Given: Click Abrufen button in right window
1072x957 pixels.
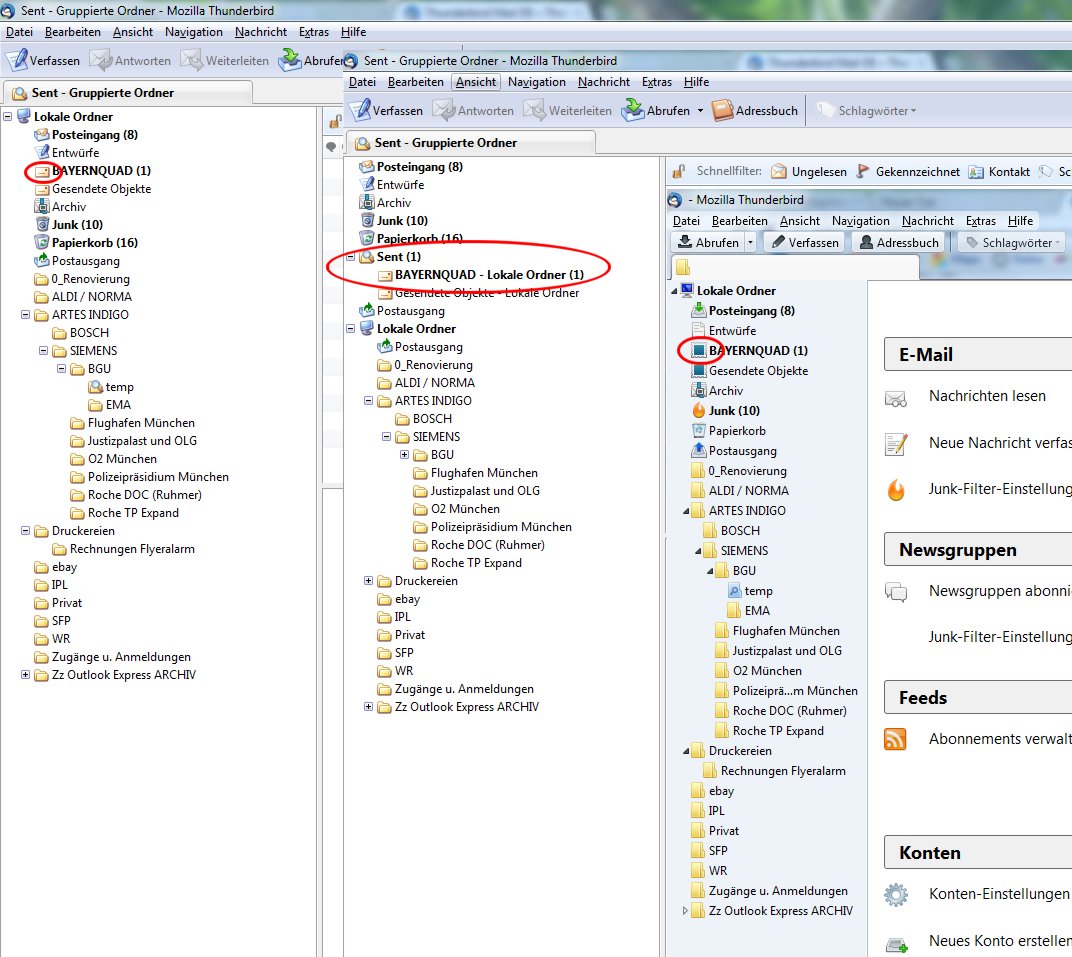Looking at the screenshot, I should (x=708, y=242).
